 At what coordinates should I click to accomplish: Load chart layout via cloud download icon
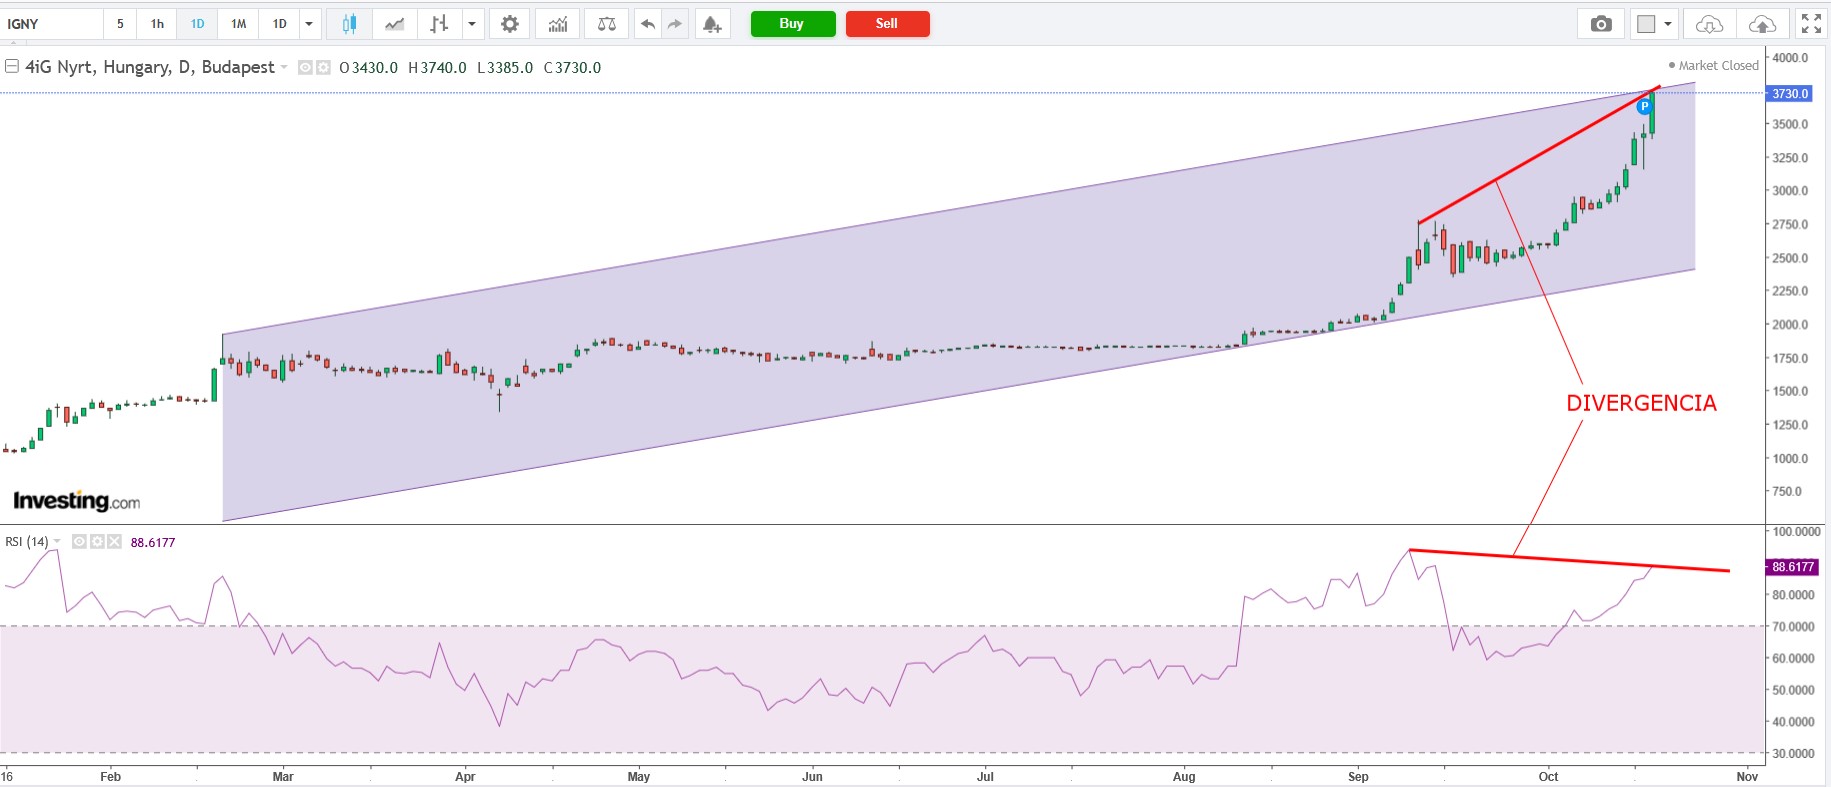(x=1709, y=24)
